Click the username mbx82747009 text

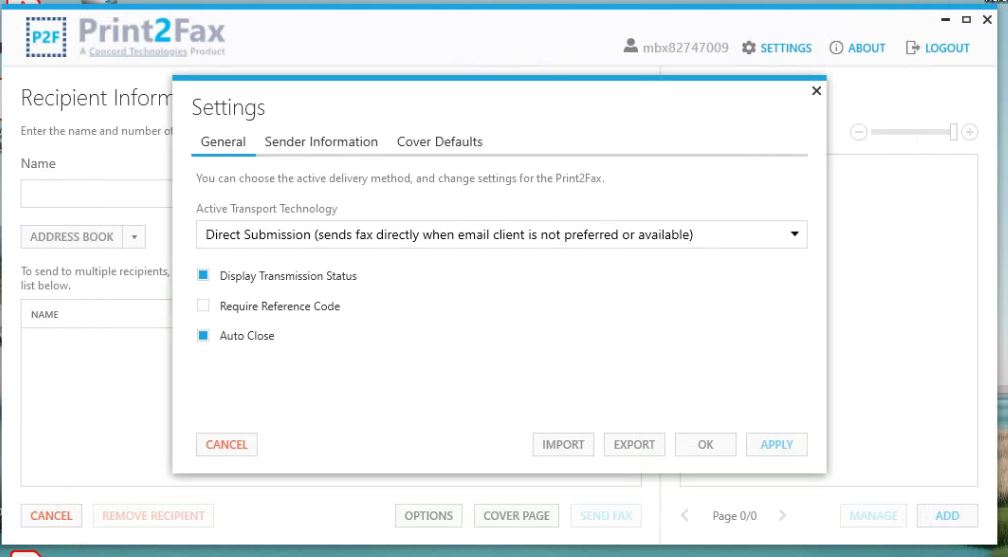coord(685,48)
